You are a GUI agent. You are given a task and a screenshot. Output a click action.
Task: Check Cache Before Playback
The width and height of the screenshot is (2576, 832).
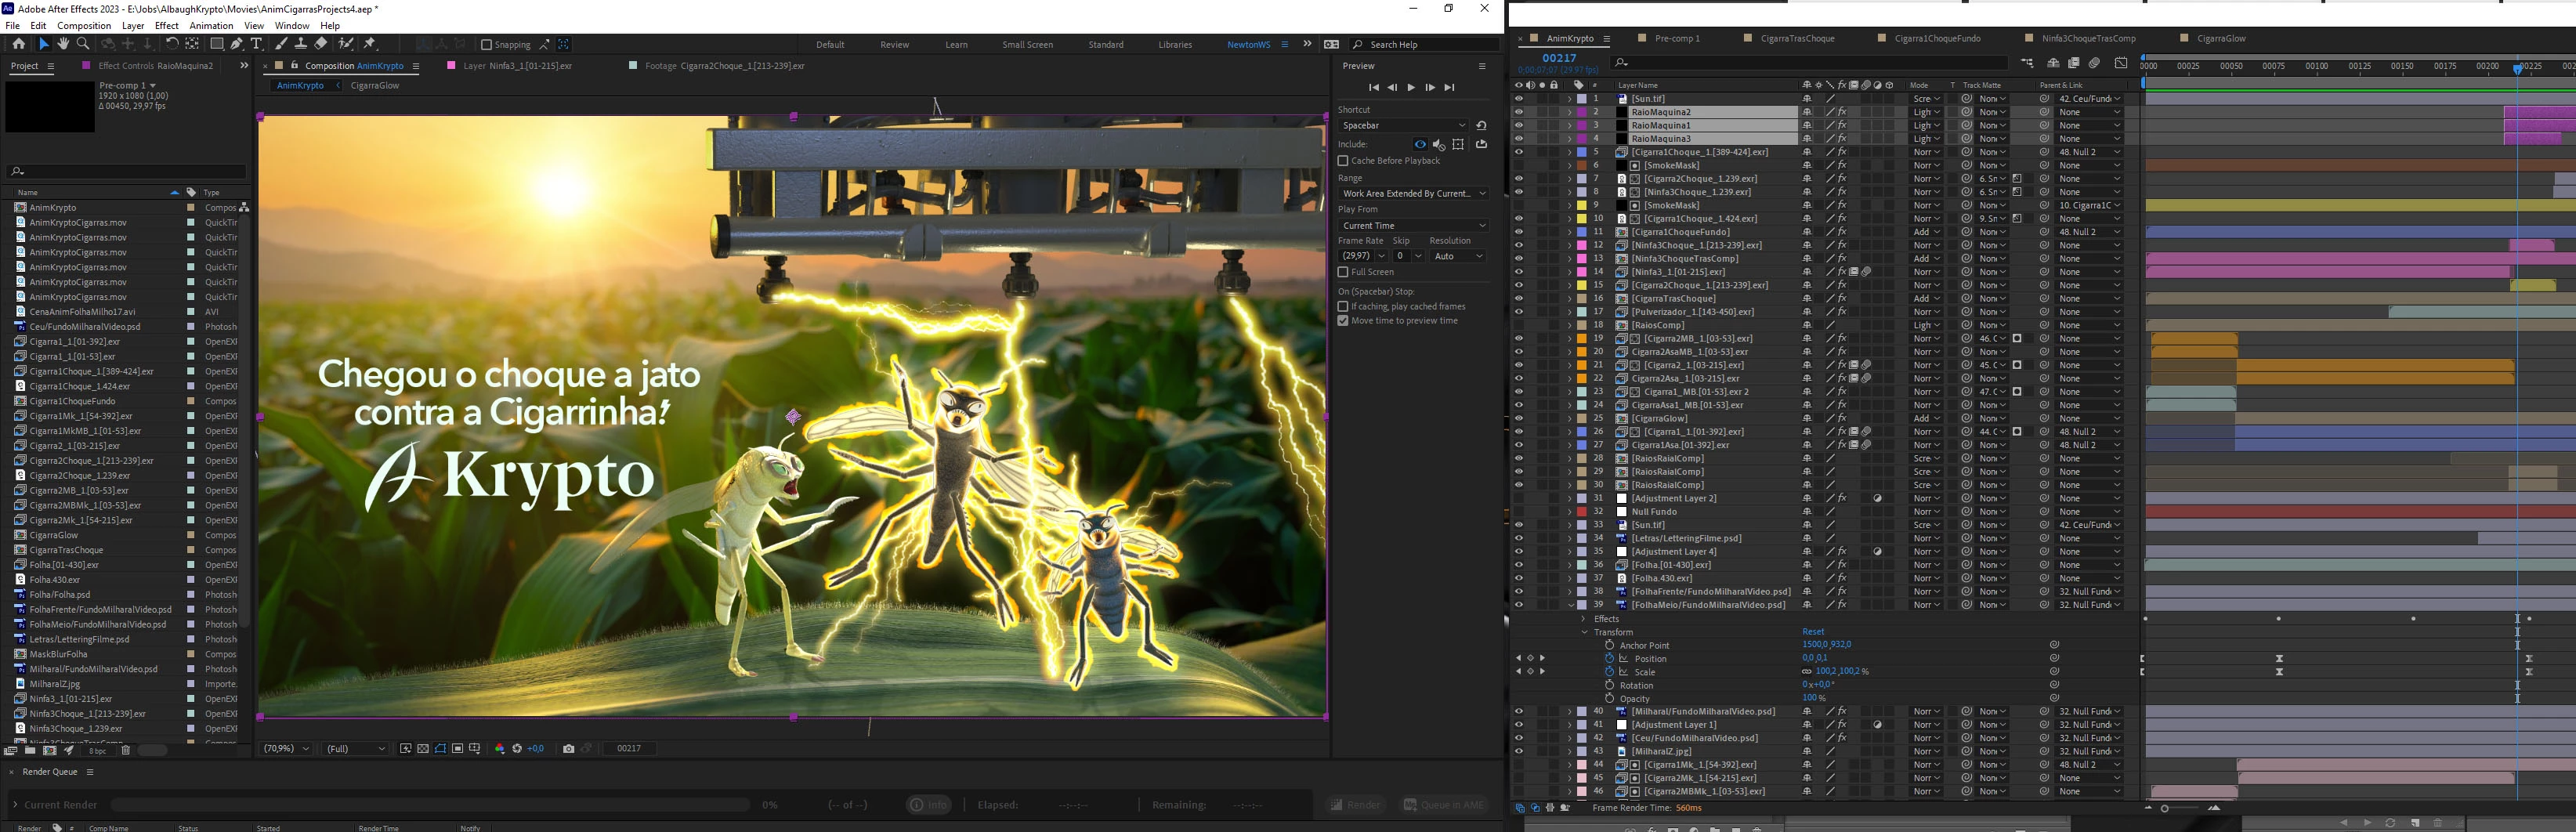[x=1343, y=160]
